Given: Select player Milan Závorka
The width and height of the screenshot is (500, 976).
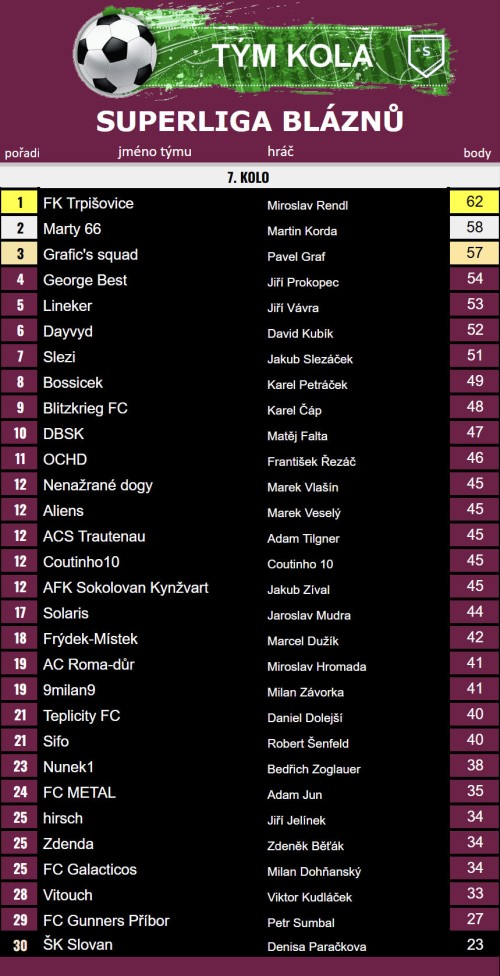Looking at the screenshot, I should click(305, 692).
